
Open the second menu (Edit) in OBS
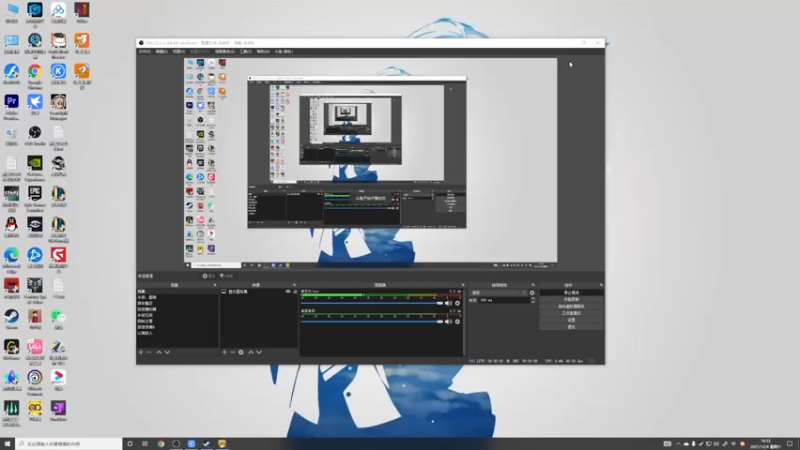[162, 52]
